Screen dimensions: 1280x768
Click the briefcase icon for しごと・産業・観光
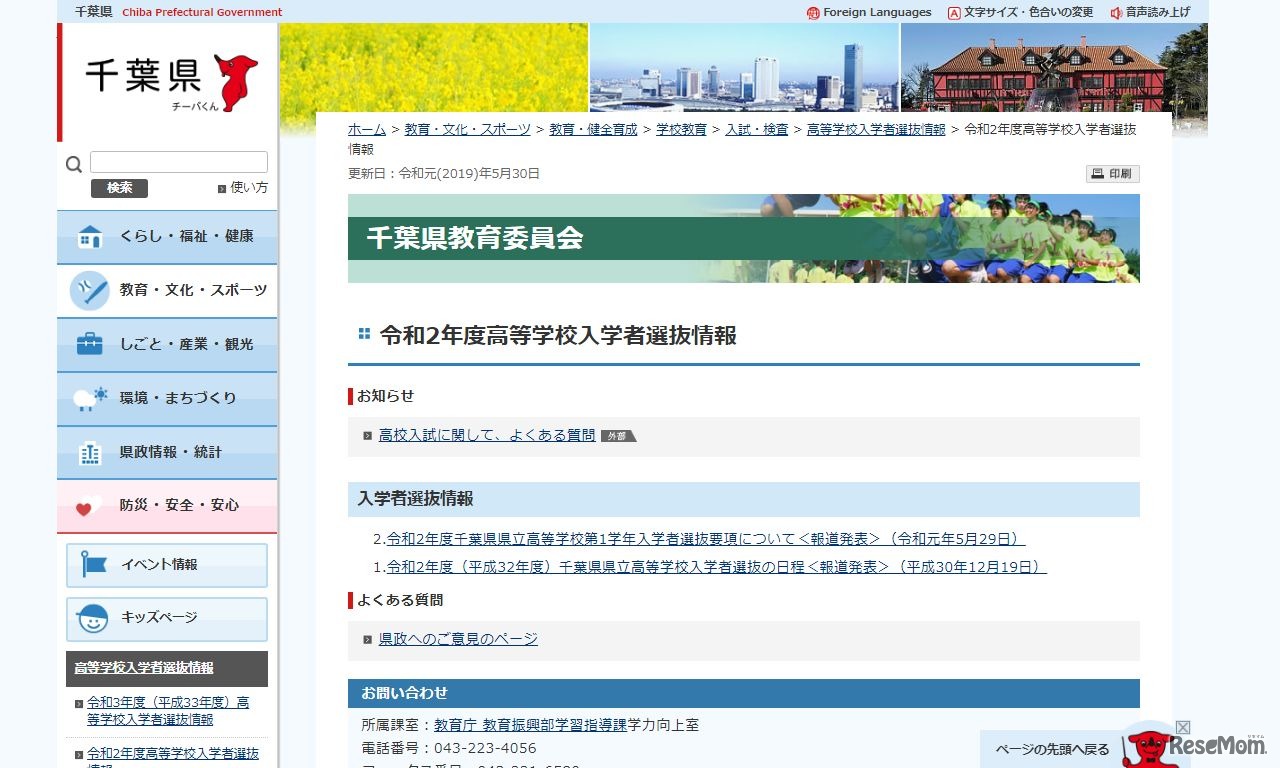[x=90, y=344]
